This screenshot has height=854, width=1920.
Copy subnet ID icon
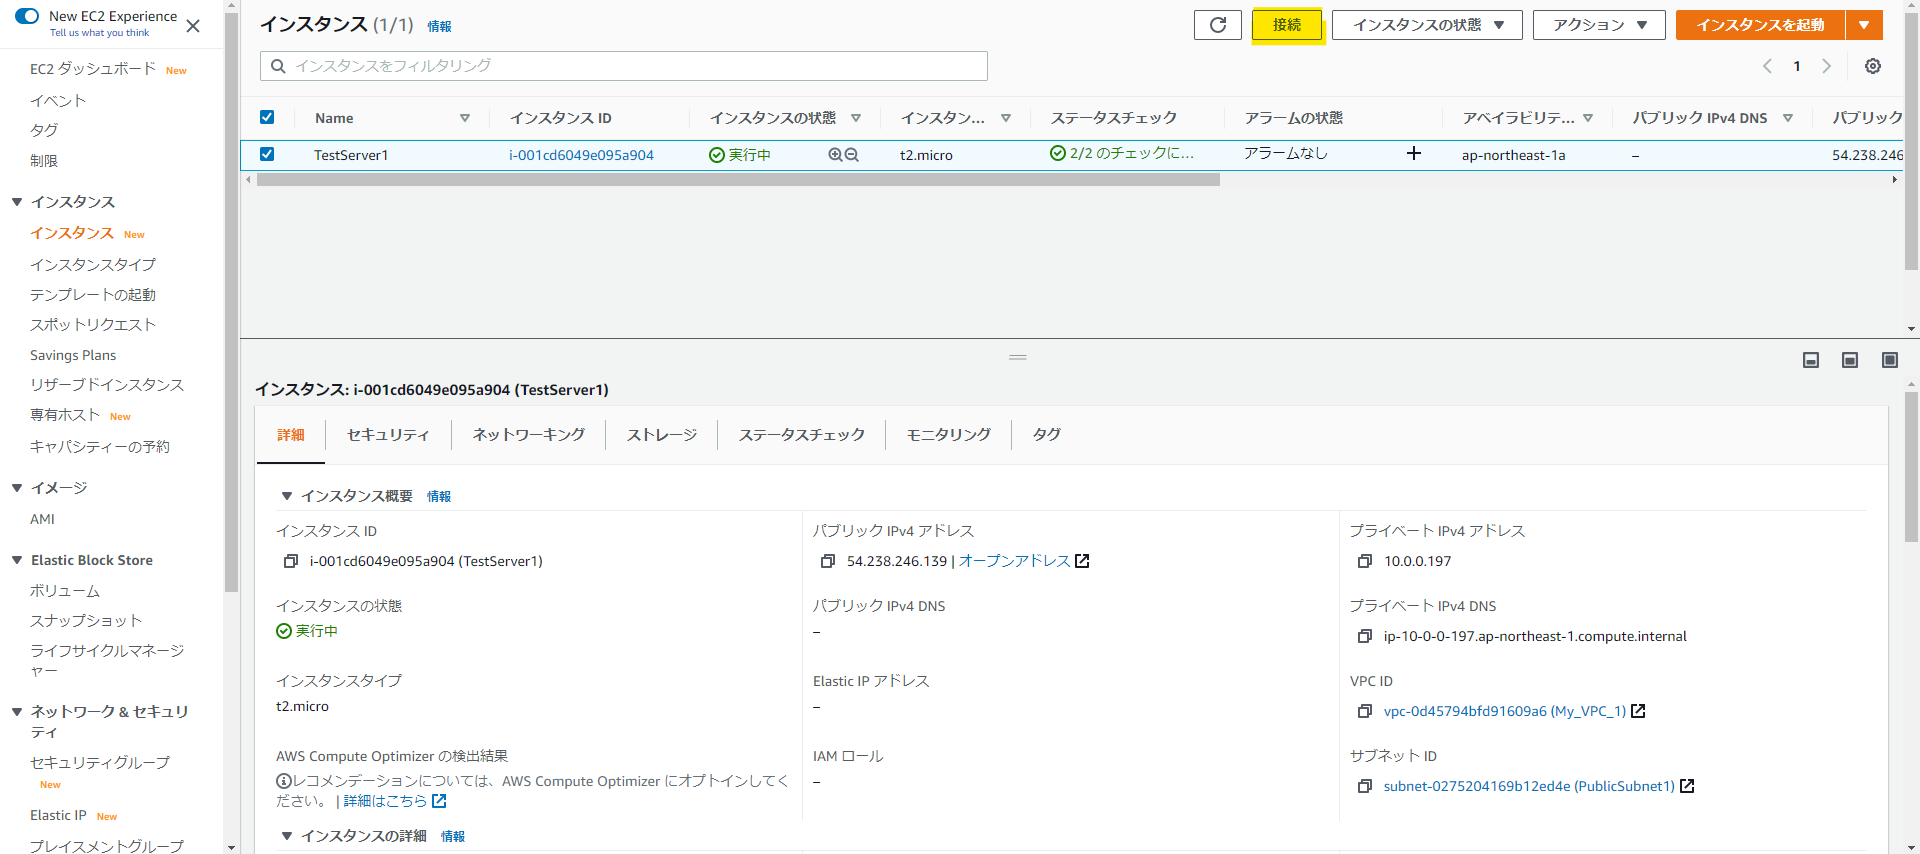coord(1365,786)
